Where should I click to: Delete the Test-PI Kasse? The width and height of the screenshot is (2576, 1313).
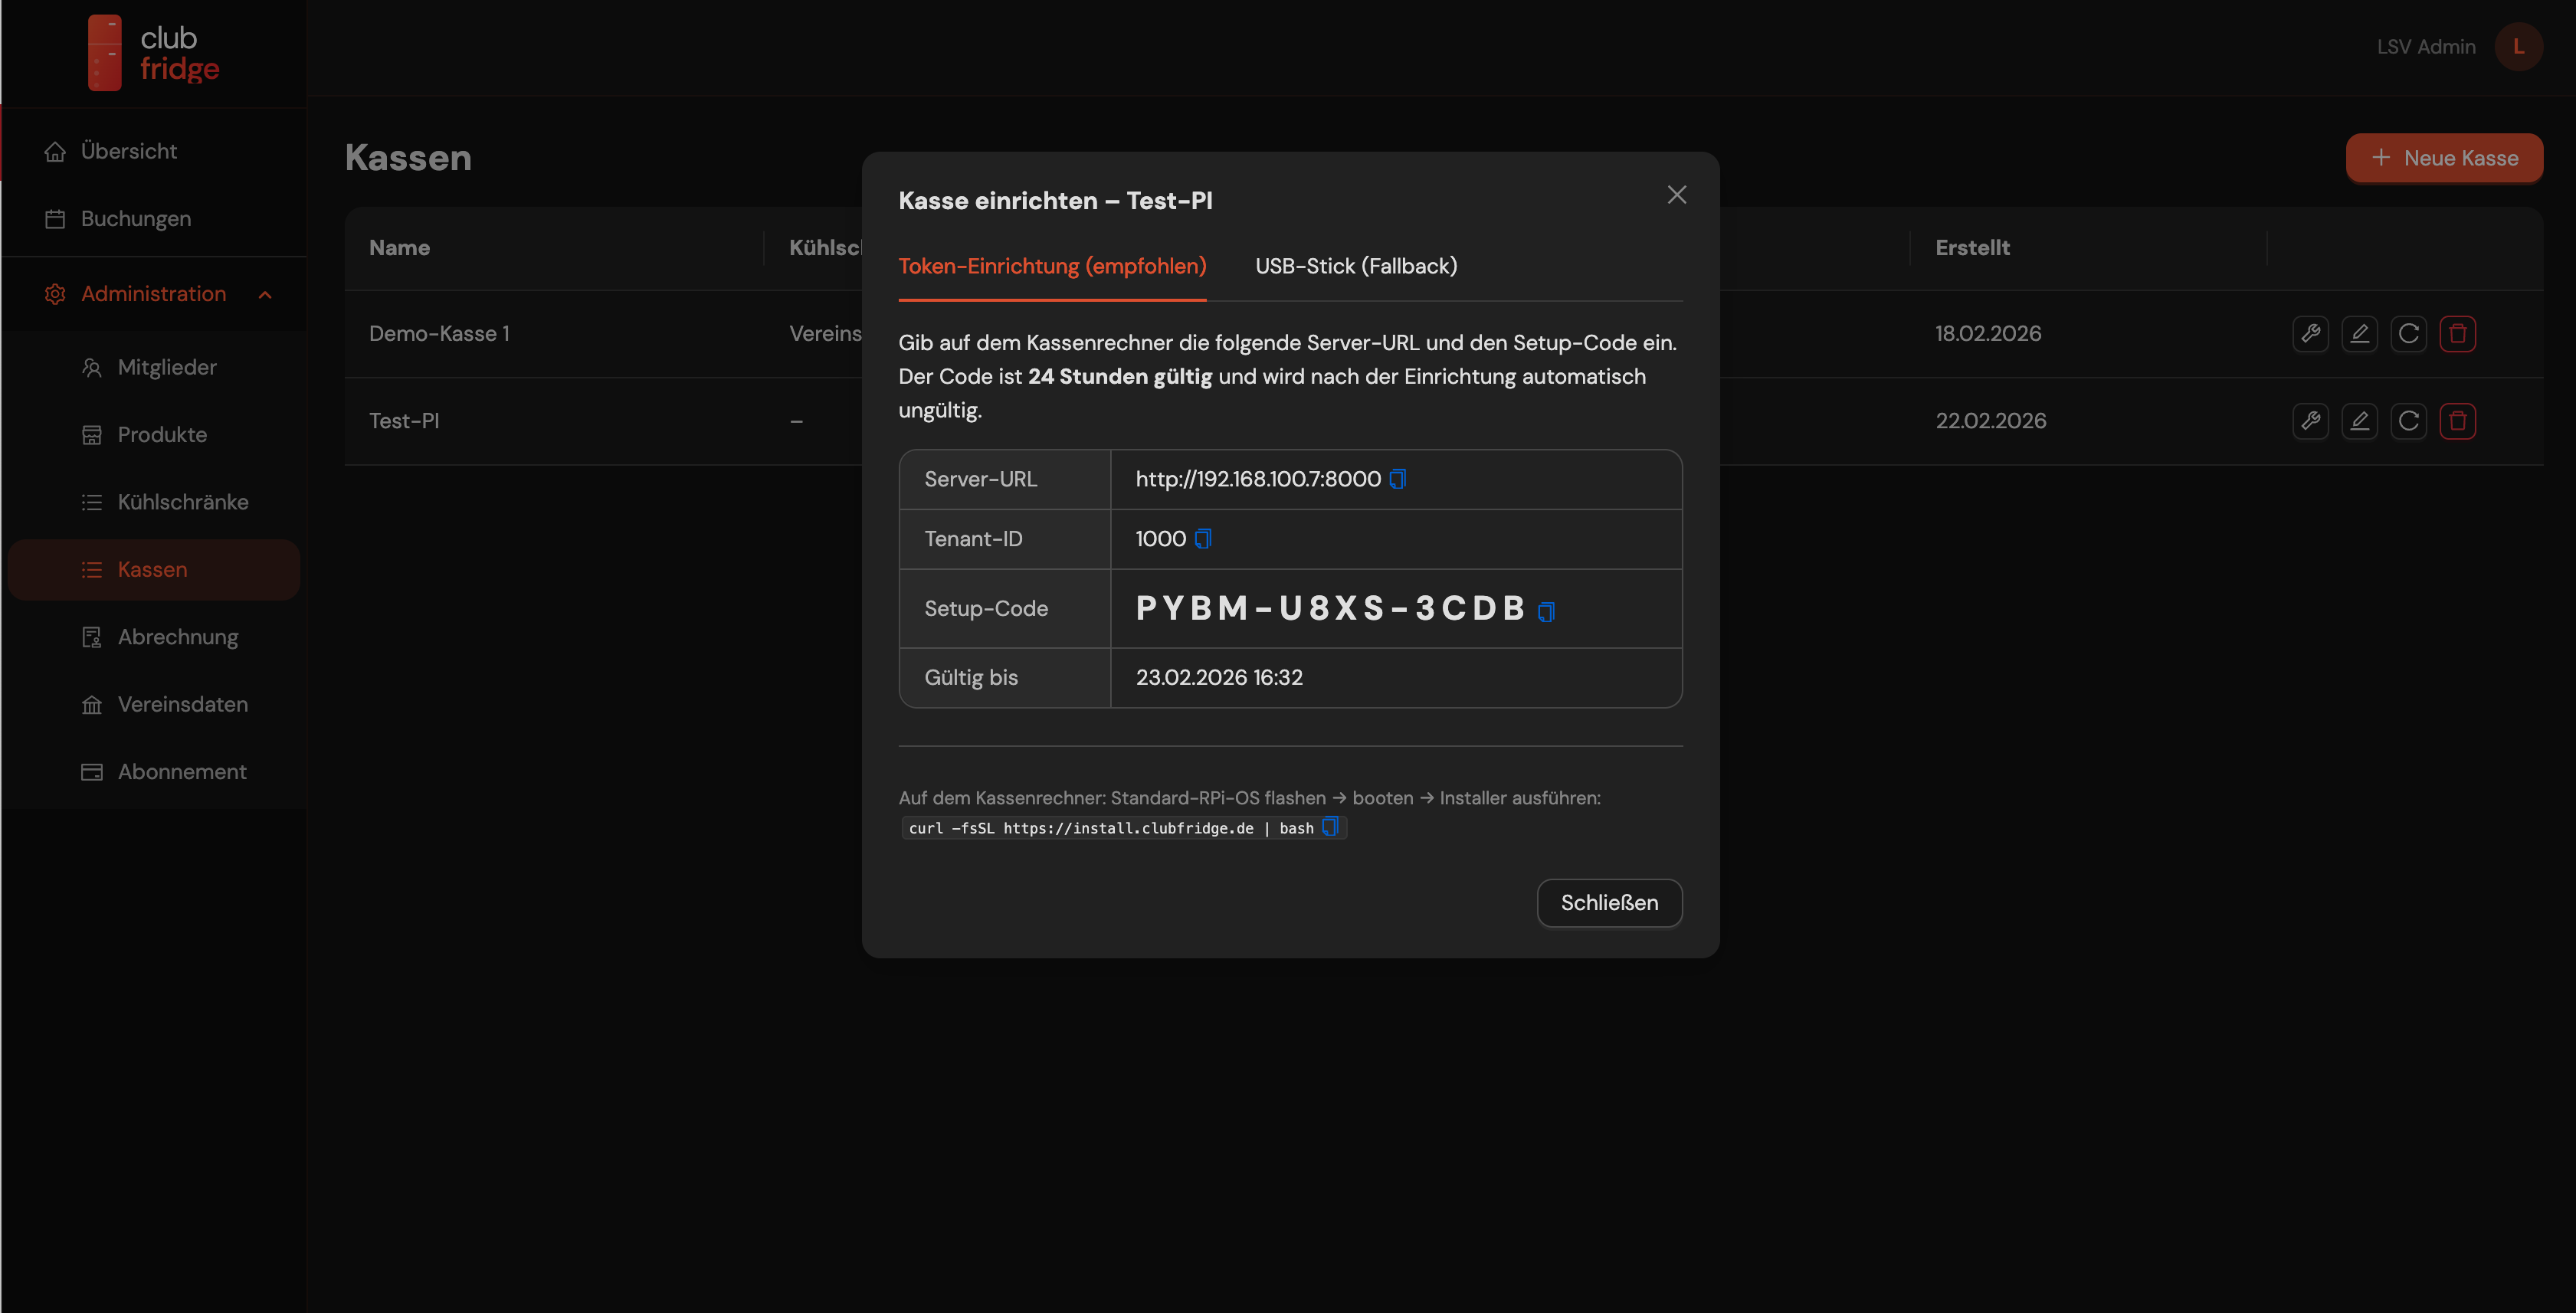[x=2457, y=421]
